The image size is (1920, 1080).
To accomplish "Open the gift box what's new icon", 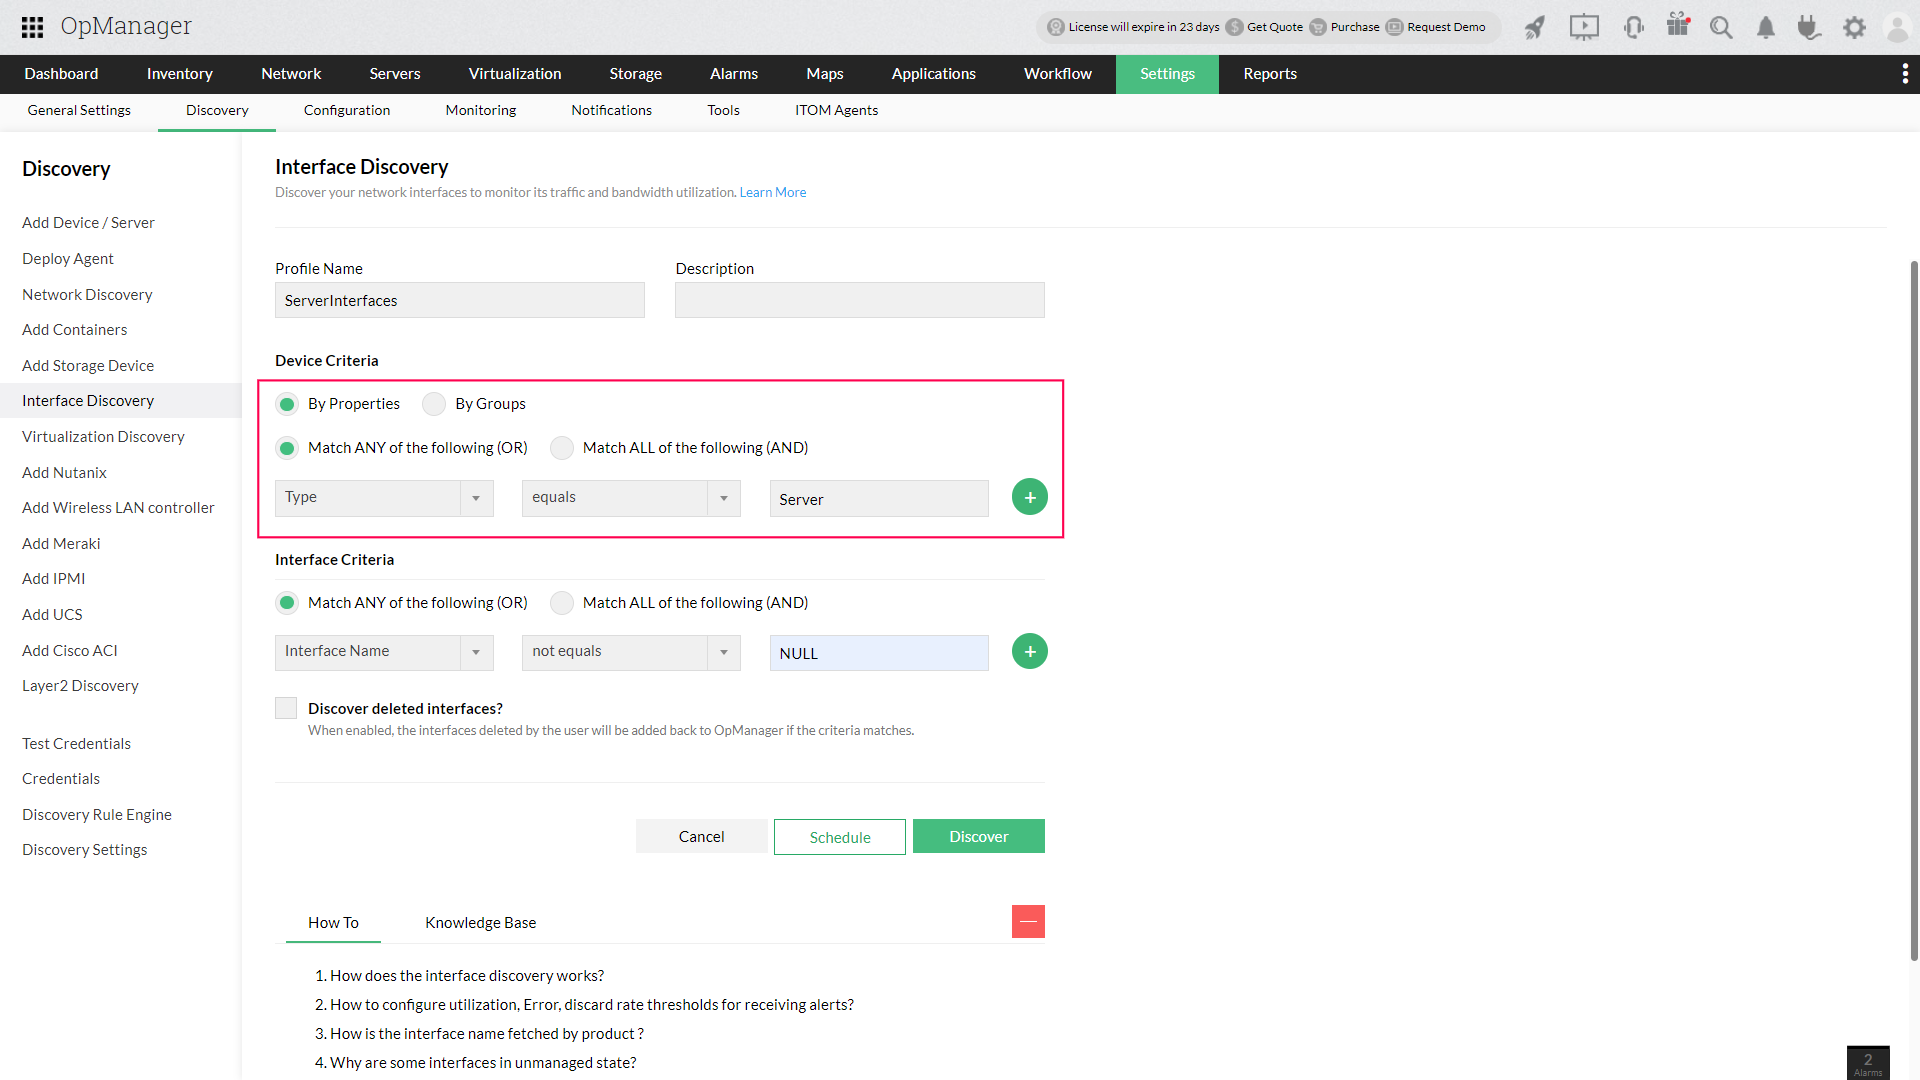I will (1678, 25).
